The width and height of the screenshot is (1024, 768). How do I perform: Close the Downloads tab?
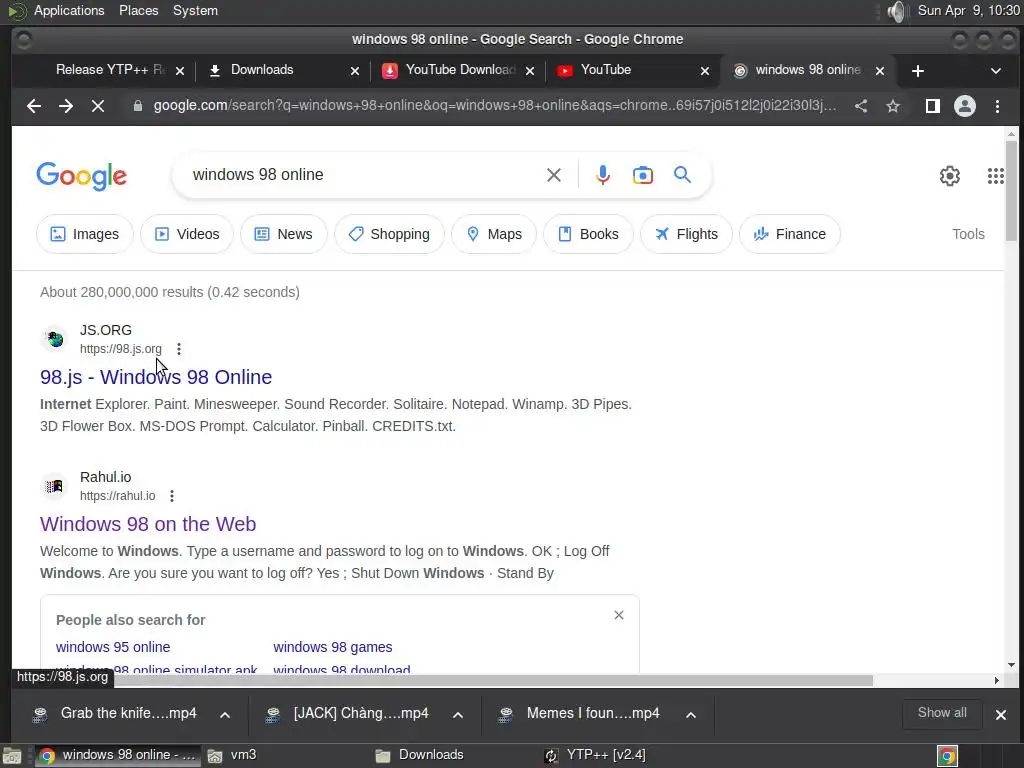(x=355, y=71)
